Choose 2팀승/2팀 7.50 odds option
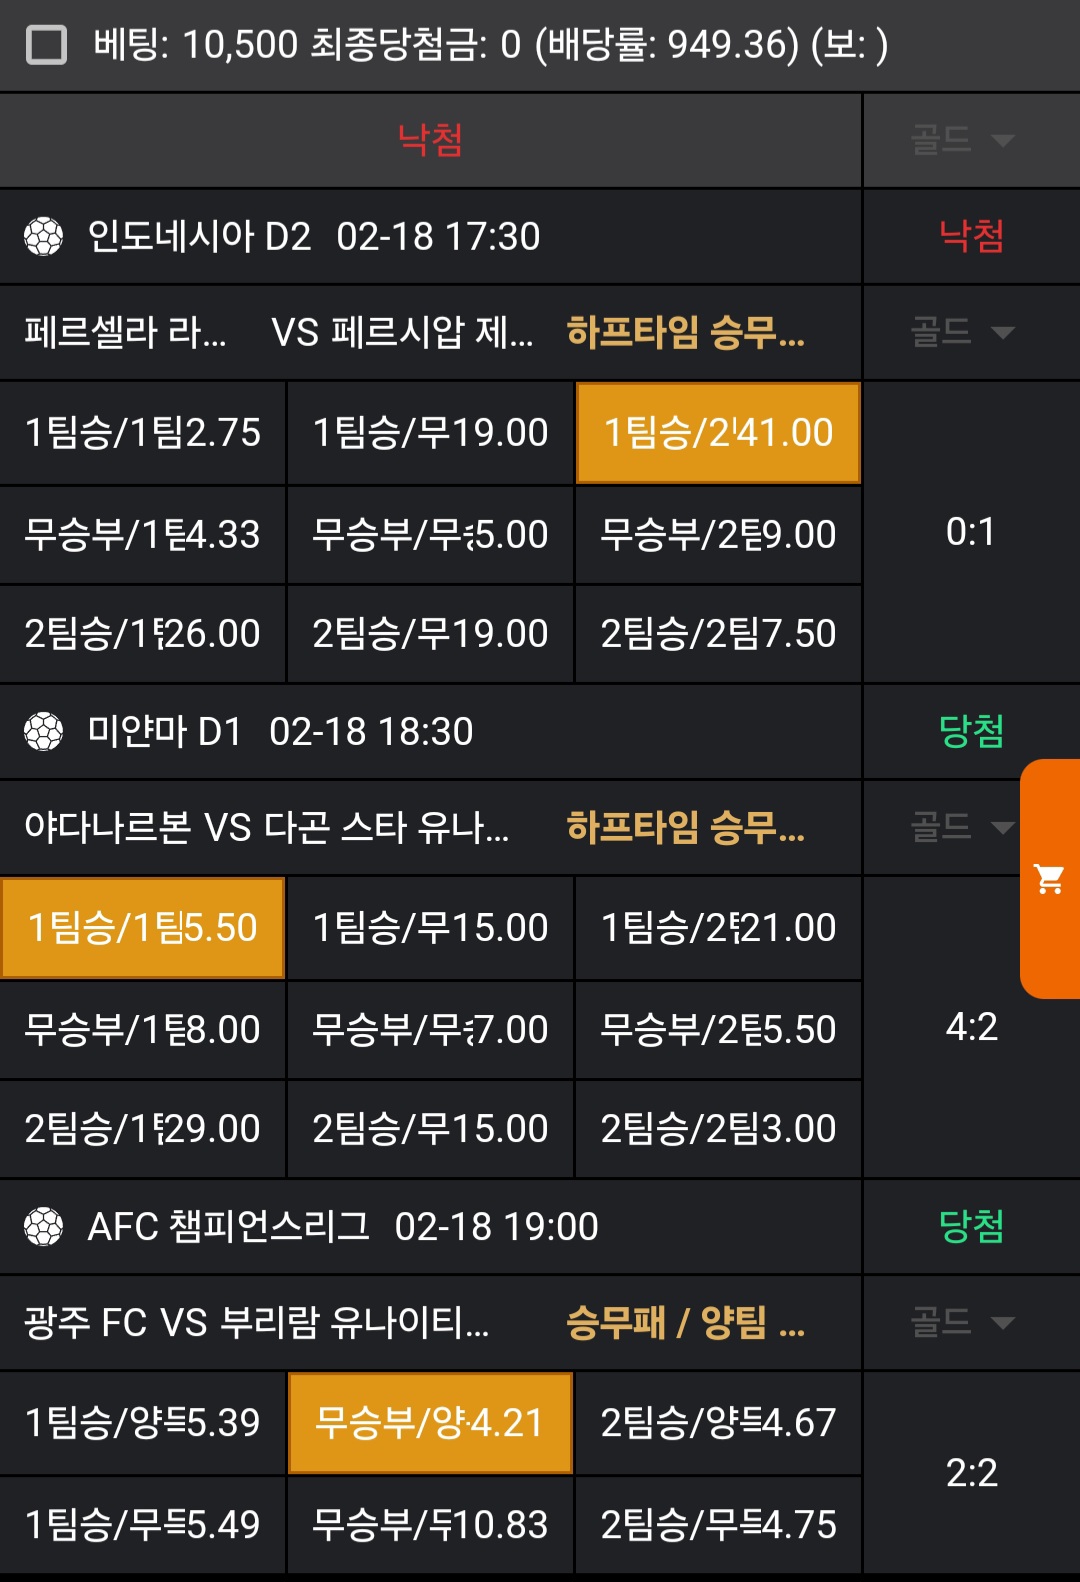1080x1582 pixels. (x=718, y=634)
